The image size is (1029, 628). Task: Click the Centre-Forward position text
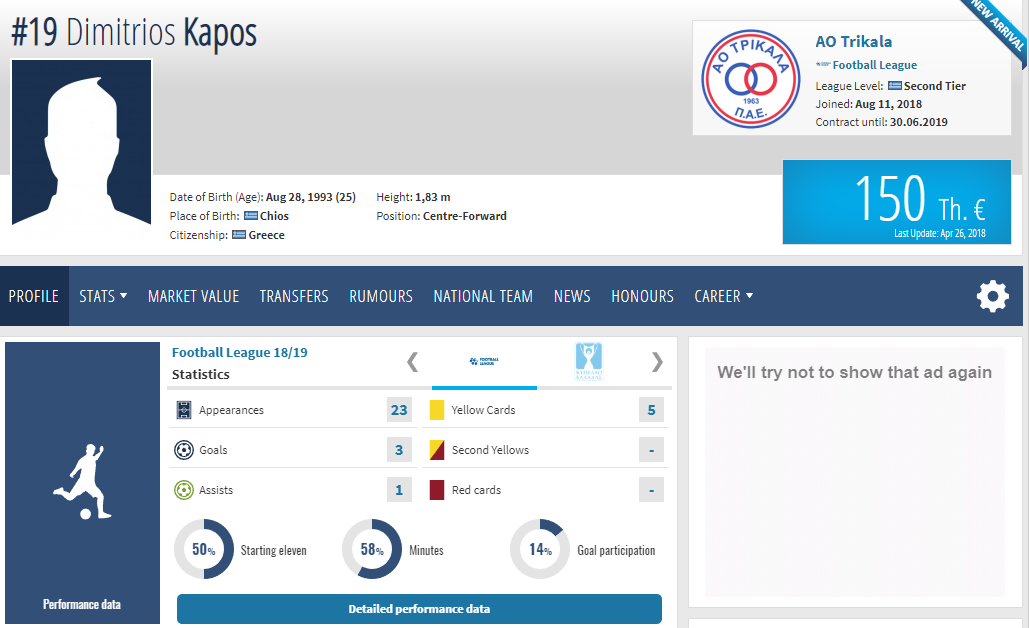(x=465, y=216)
